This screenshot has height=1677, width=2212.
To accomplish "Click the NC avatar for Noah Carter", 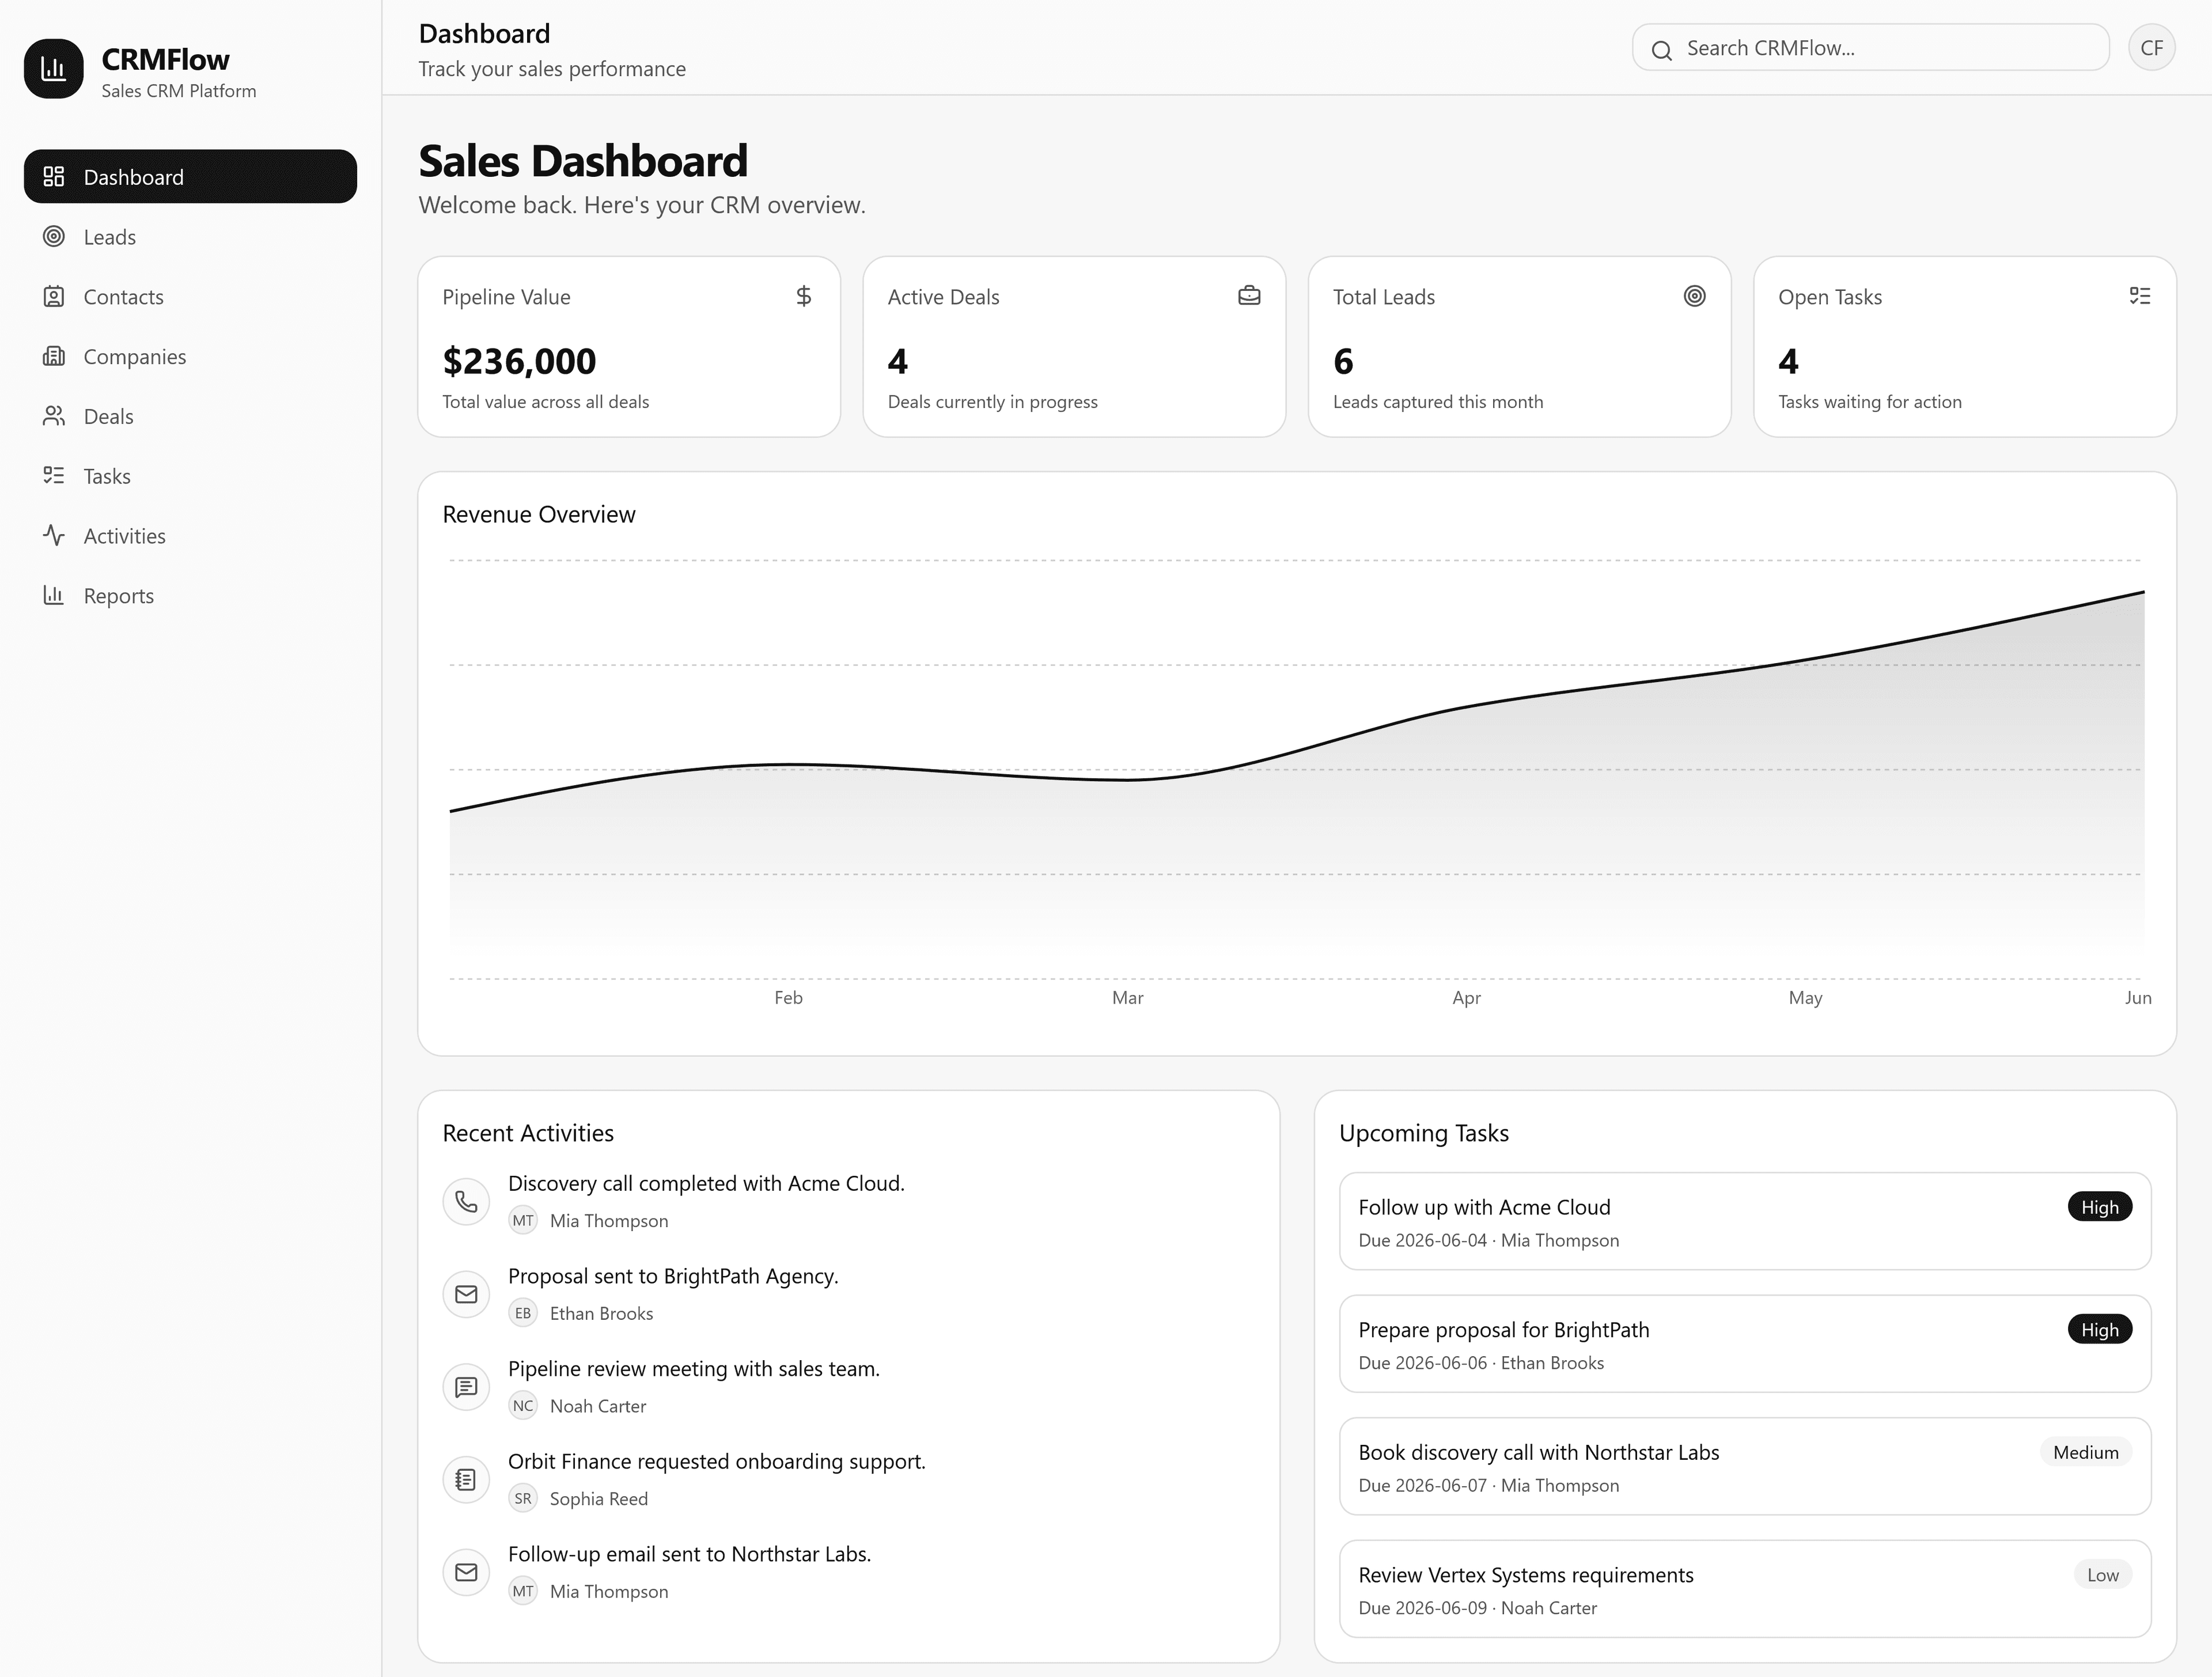I will pyautogui.click(x=523, y=1406).
